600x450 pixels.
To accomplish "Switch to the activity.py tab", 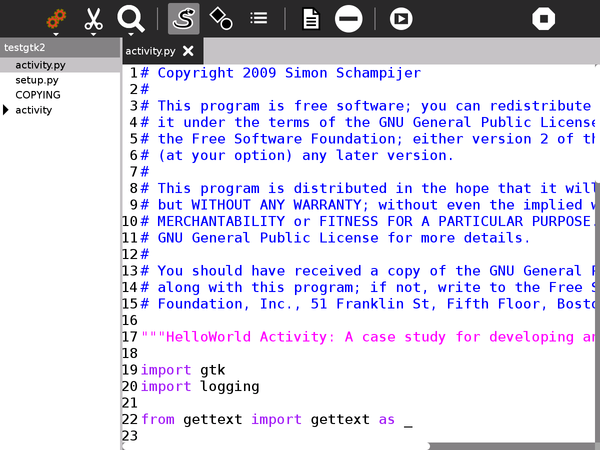I will click(149, 50).
